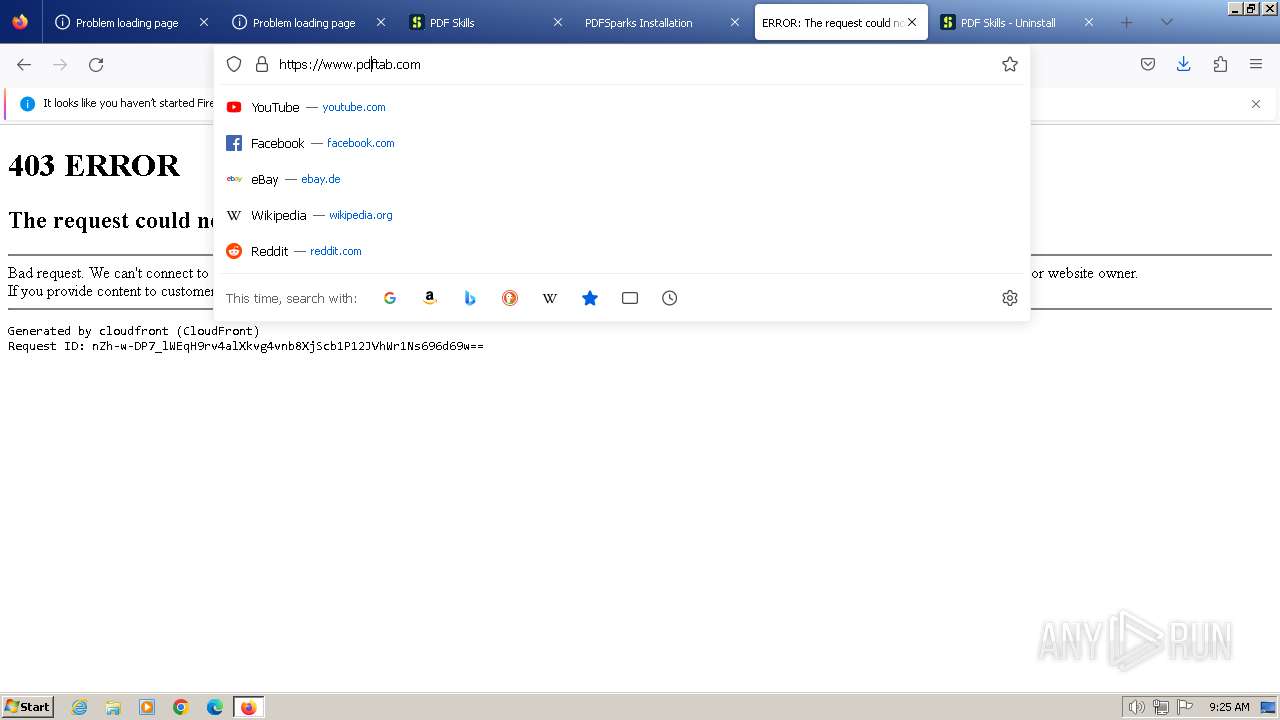Open media player from taskbar
Image resolution: width=1280 pixels, height=720 pixels.
coord(147,707)
